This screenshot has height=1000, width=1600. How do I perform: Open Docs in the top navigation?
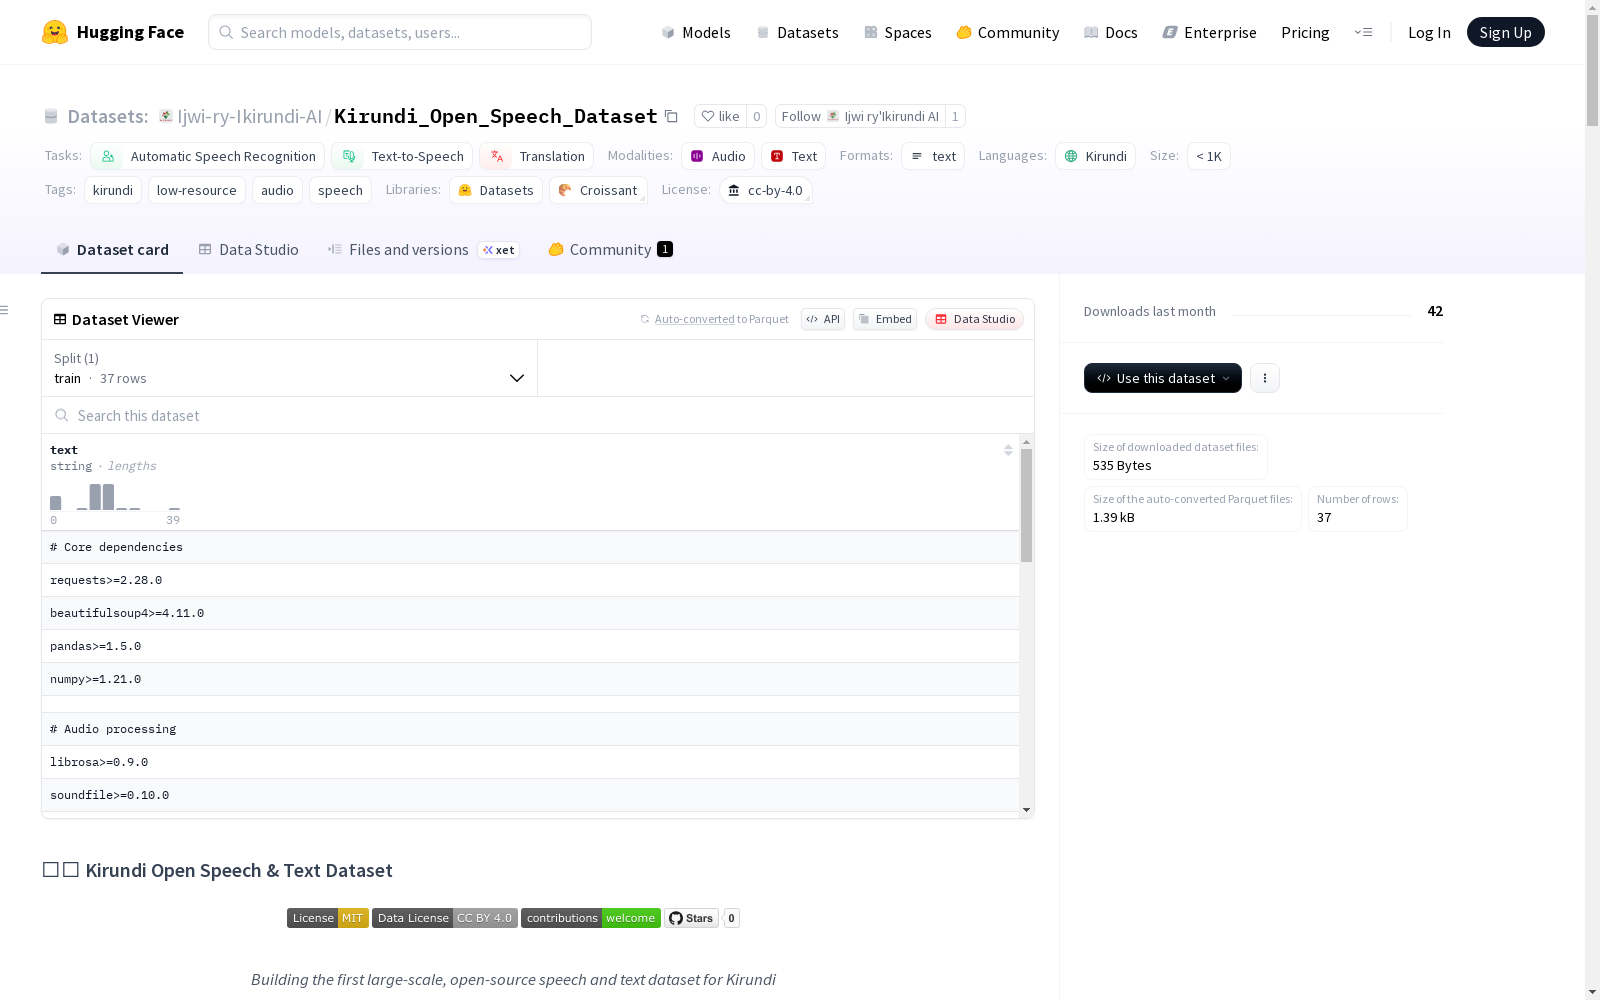tap(1111, 32)
